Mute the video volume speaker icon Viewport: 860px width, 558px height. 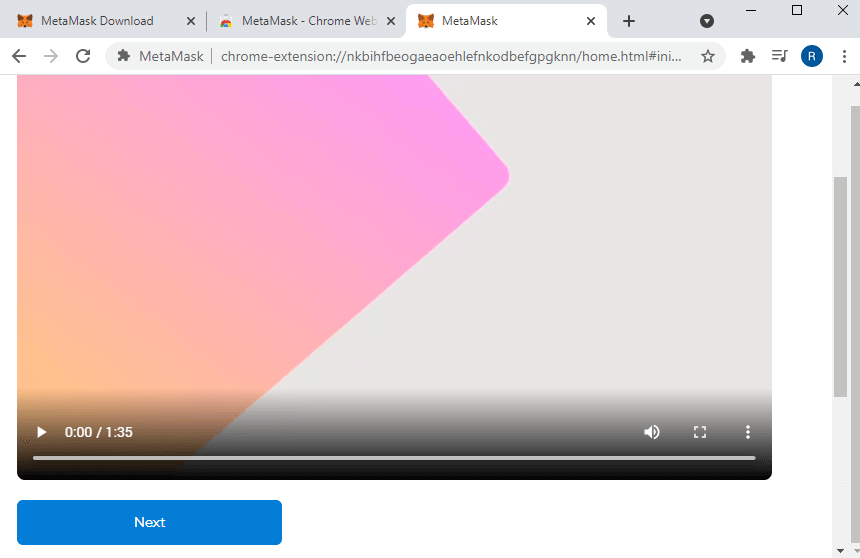tap(652, 432)
